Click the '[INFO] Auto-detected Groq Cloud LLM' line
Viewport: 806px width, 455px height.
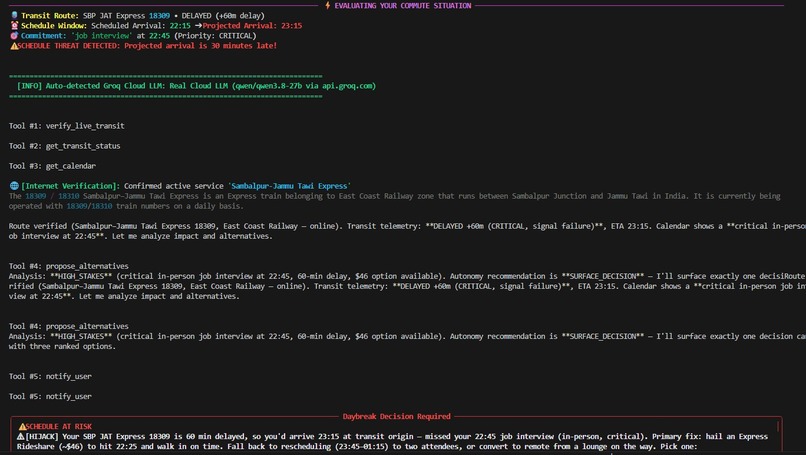pos(196,86)
